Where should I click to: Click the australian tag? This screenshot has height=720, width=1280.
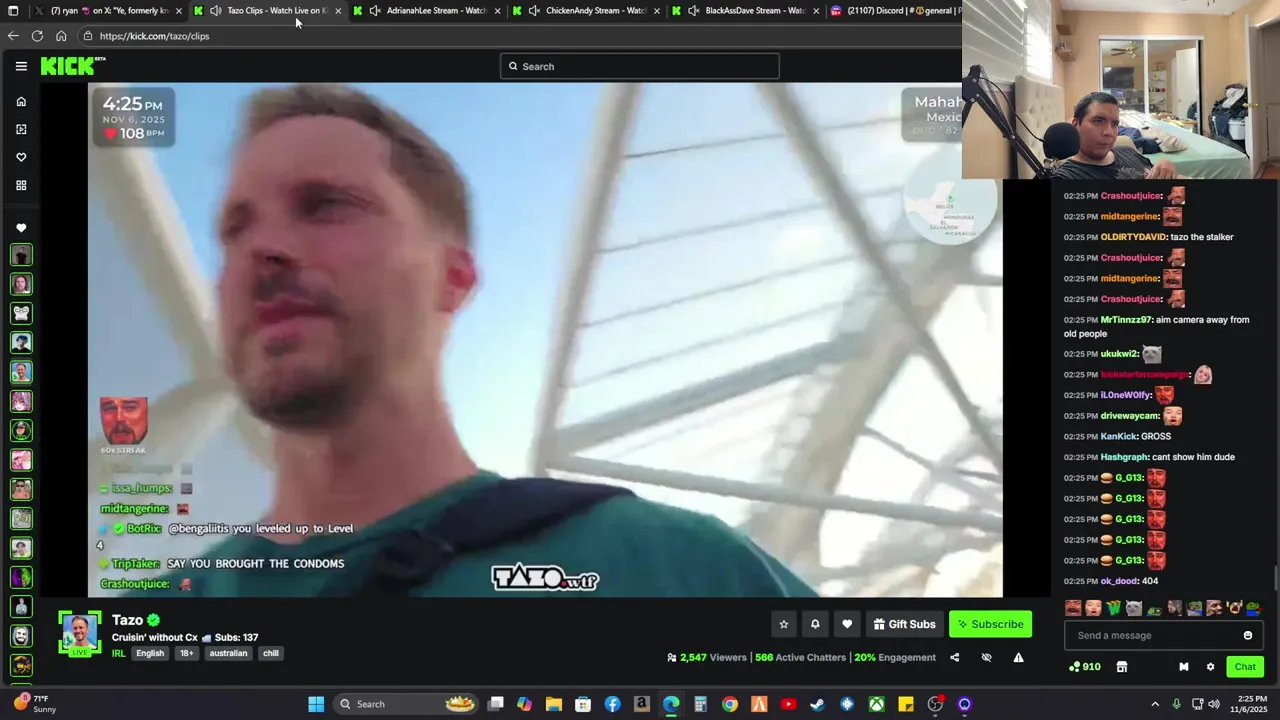(x=228, y=653)
